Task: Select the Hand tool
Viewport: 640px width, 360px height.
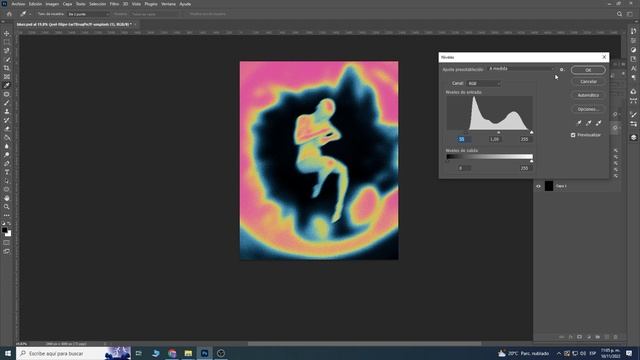Action: 7,198
